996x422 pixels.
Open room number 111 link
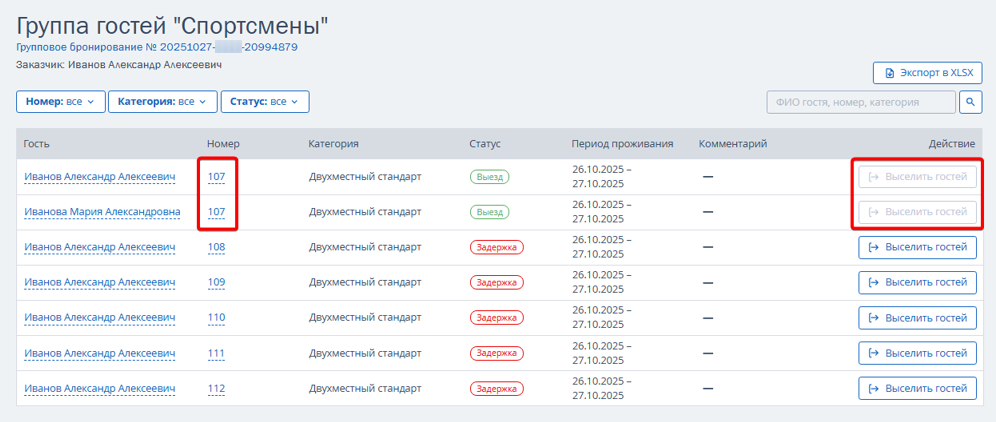pyautogui.click(x=216, y=353)
